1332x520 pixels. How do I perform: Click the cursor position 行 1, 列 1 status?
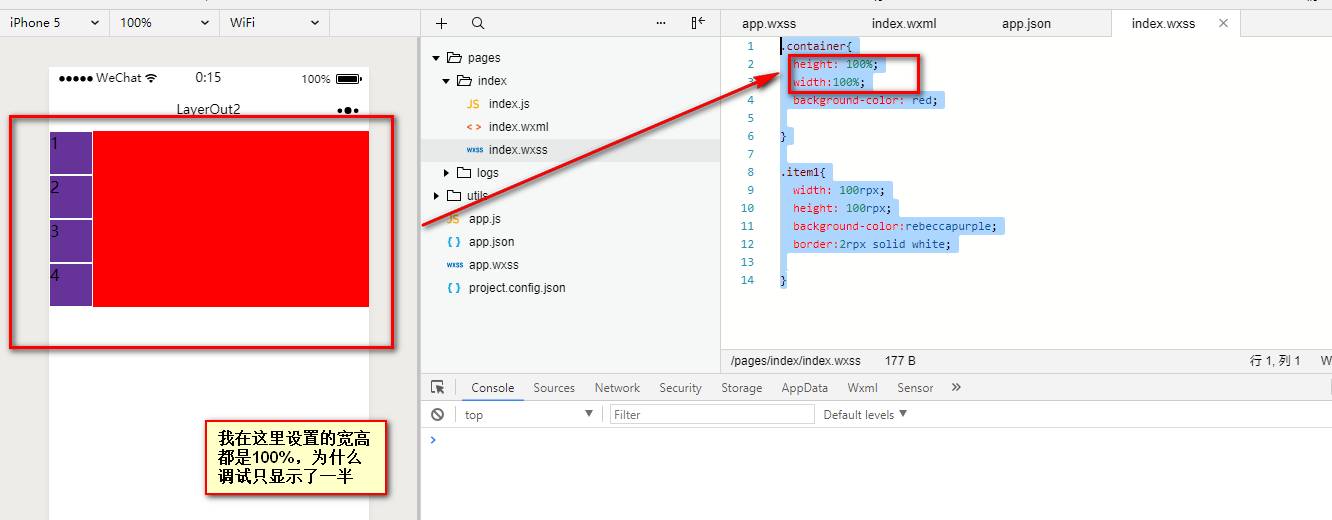(x=1275, y=361)
